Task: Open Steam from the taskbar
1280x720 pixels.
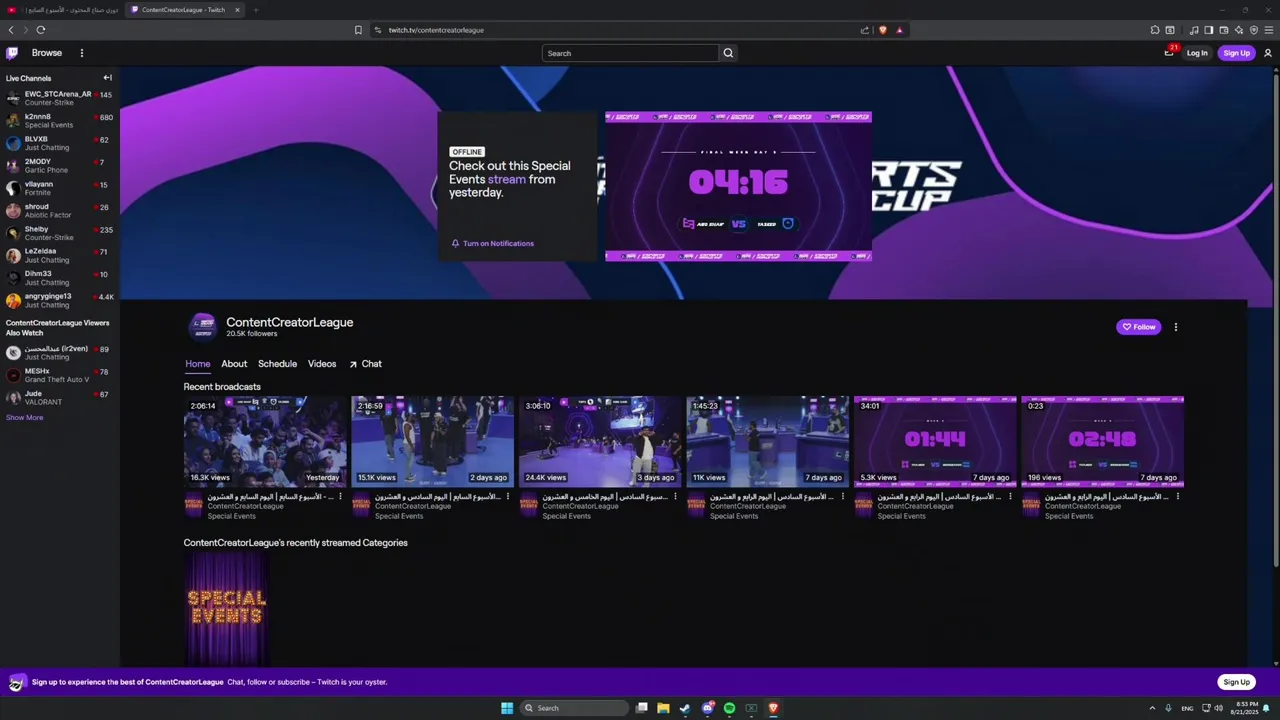Action: 685,708
